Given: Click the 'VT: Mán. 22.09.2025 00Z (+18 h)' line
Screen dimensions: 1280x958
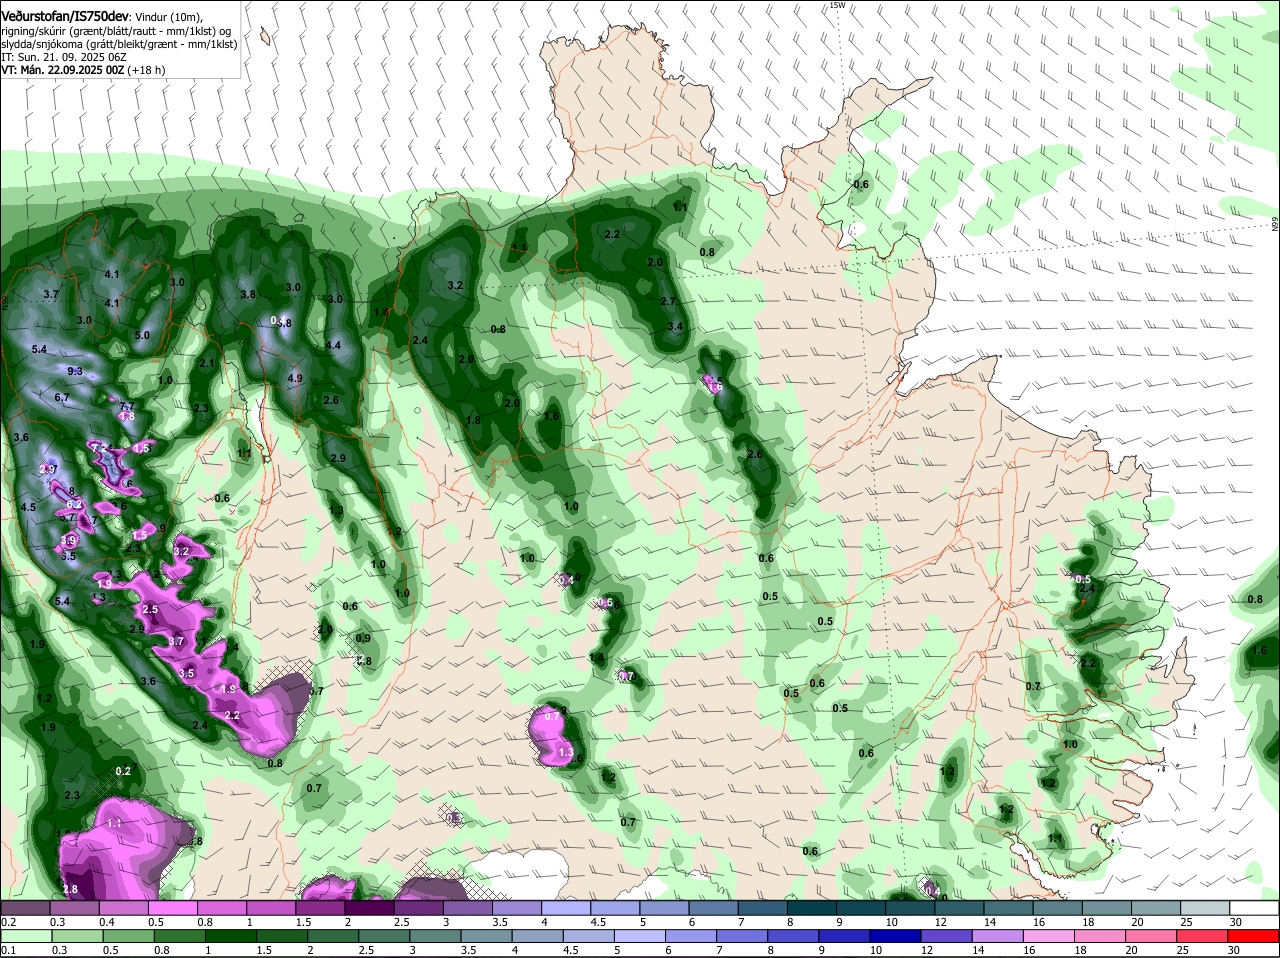Looking at the screenshot, I should coord(83,71).
